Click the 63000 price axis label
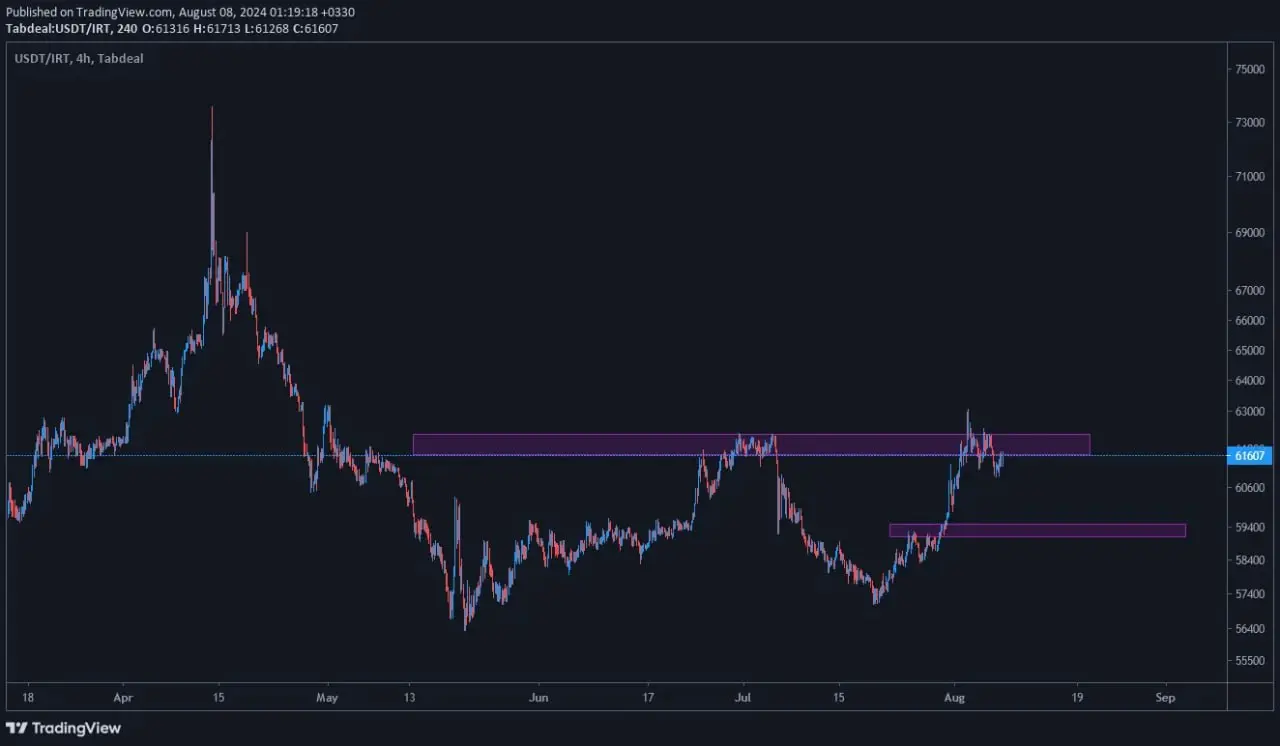 (1251, 411)
